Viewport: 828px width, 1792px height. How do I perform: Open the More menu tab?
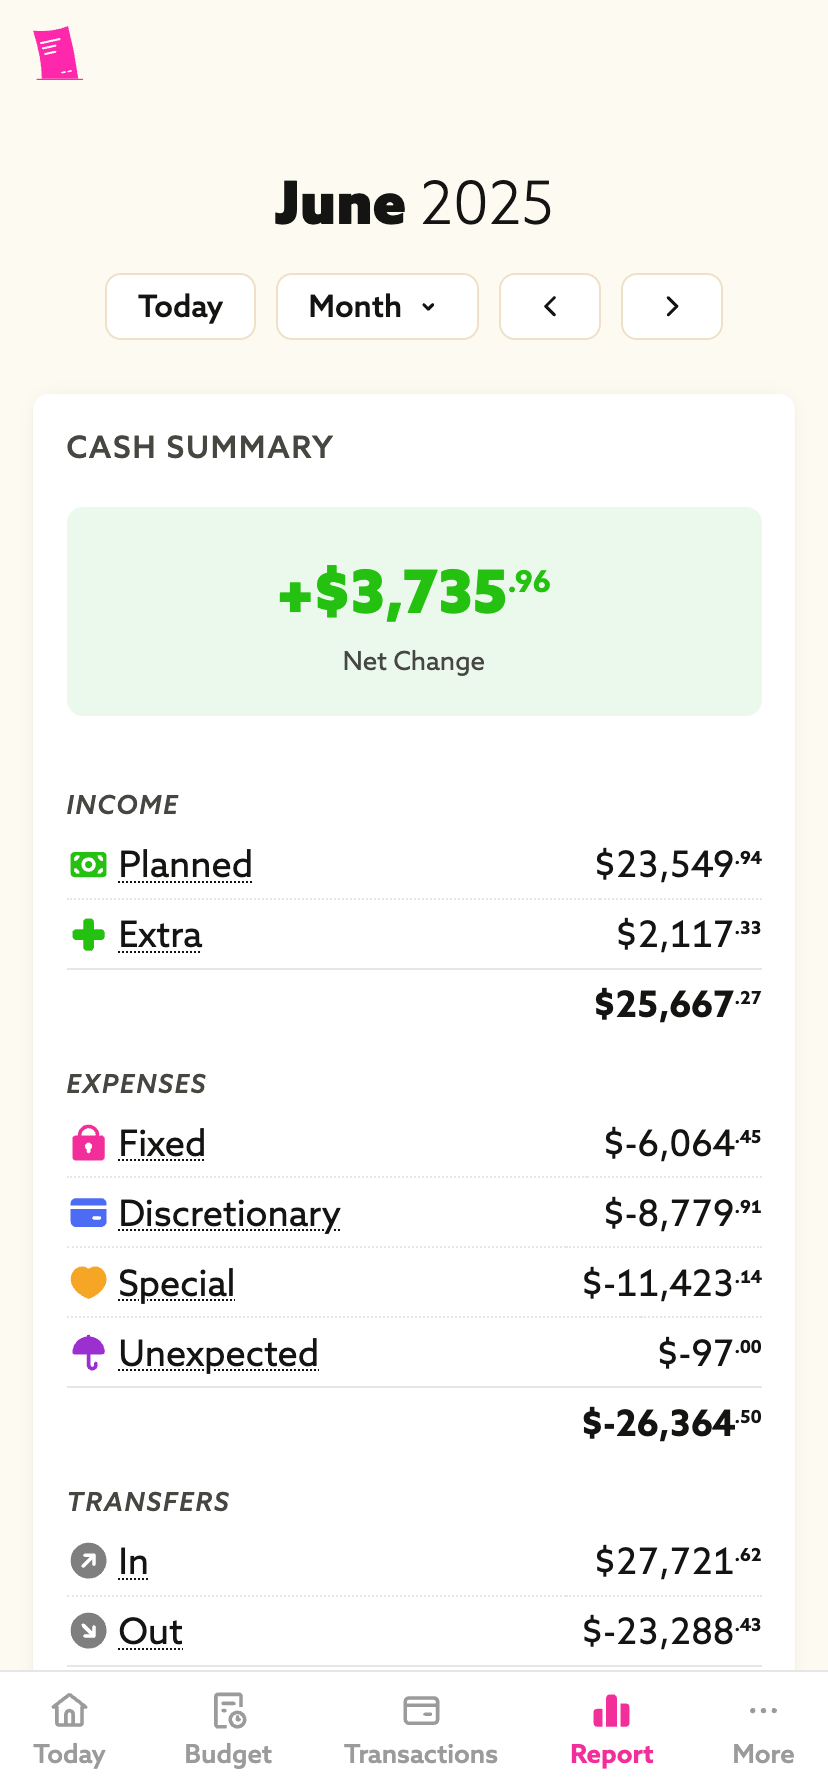pyautogui.click(x=763, y=1731)
